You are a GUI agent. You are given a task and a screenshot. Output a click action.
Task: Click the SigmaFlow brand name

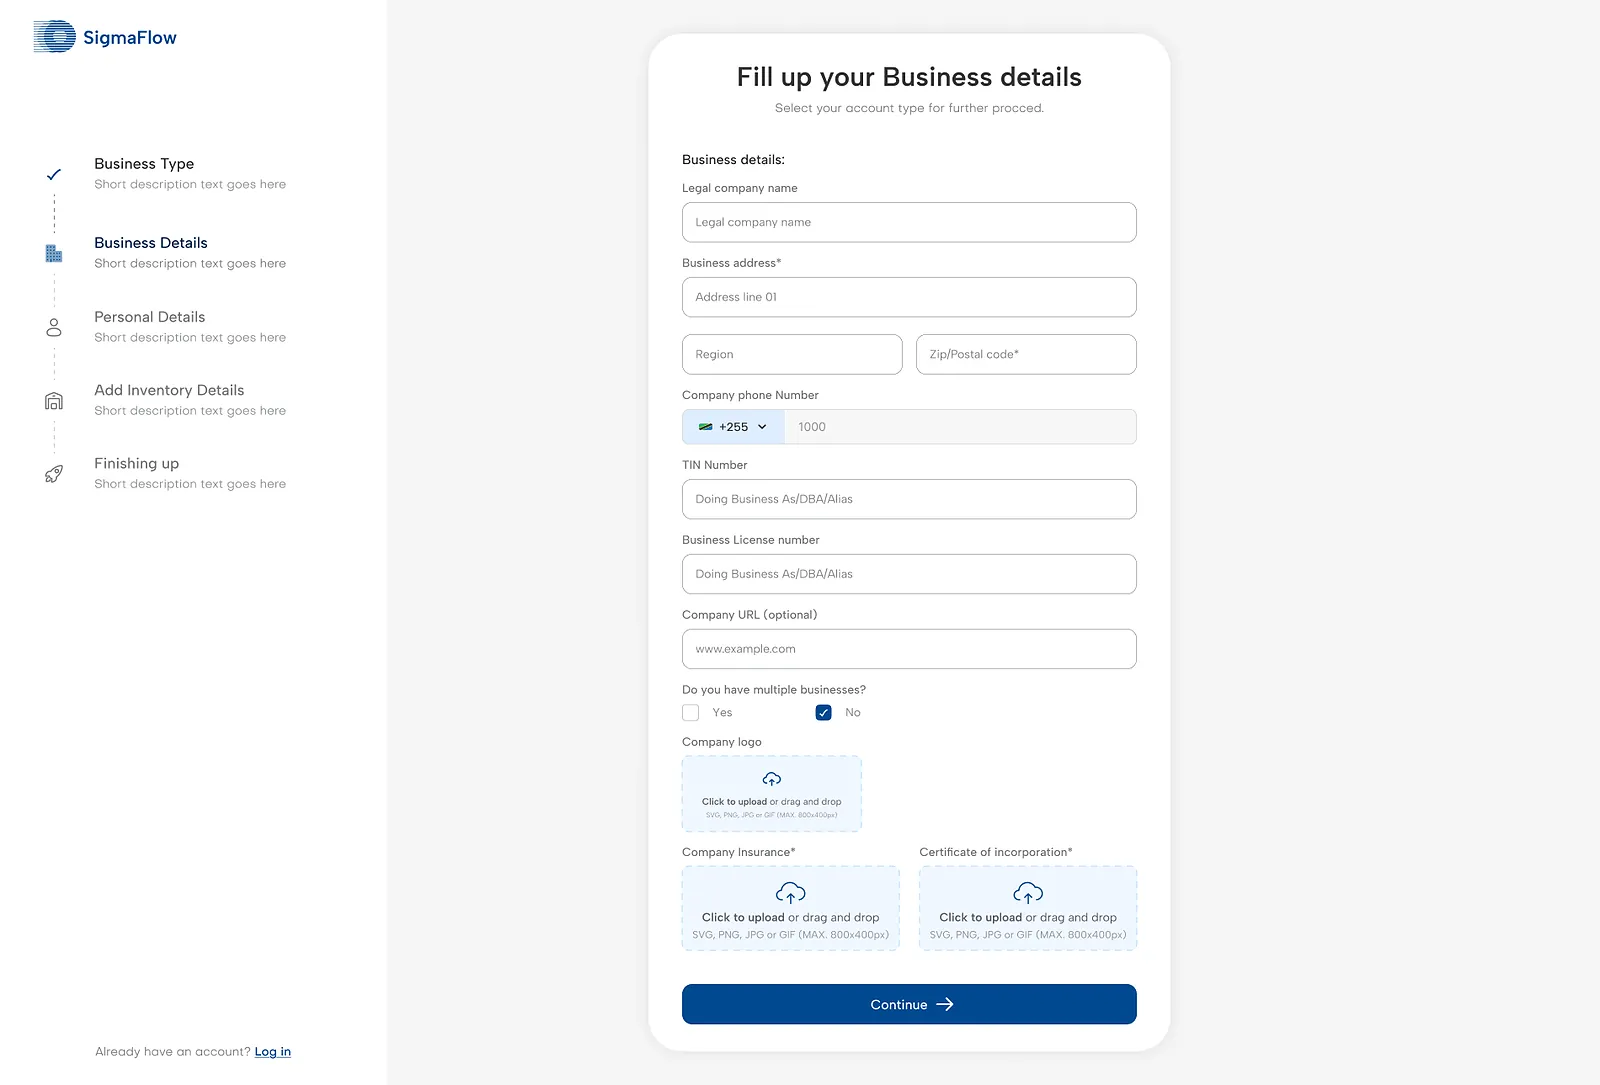(130, 38)
